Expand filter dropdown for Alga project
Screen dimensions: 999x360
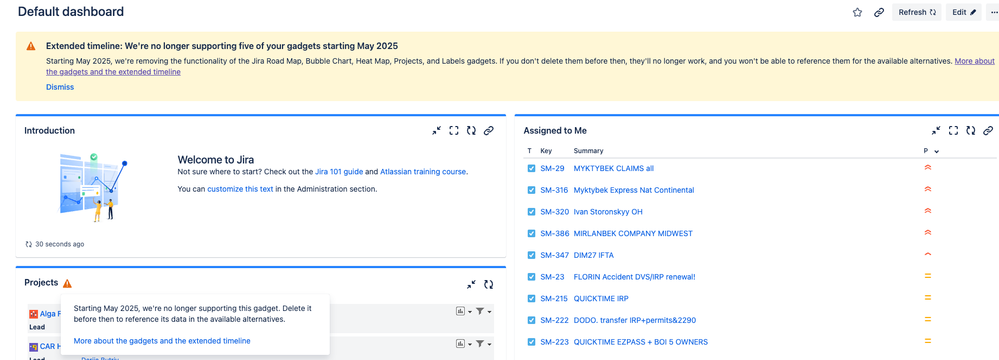point(484,311)
